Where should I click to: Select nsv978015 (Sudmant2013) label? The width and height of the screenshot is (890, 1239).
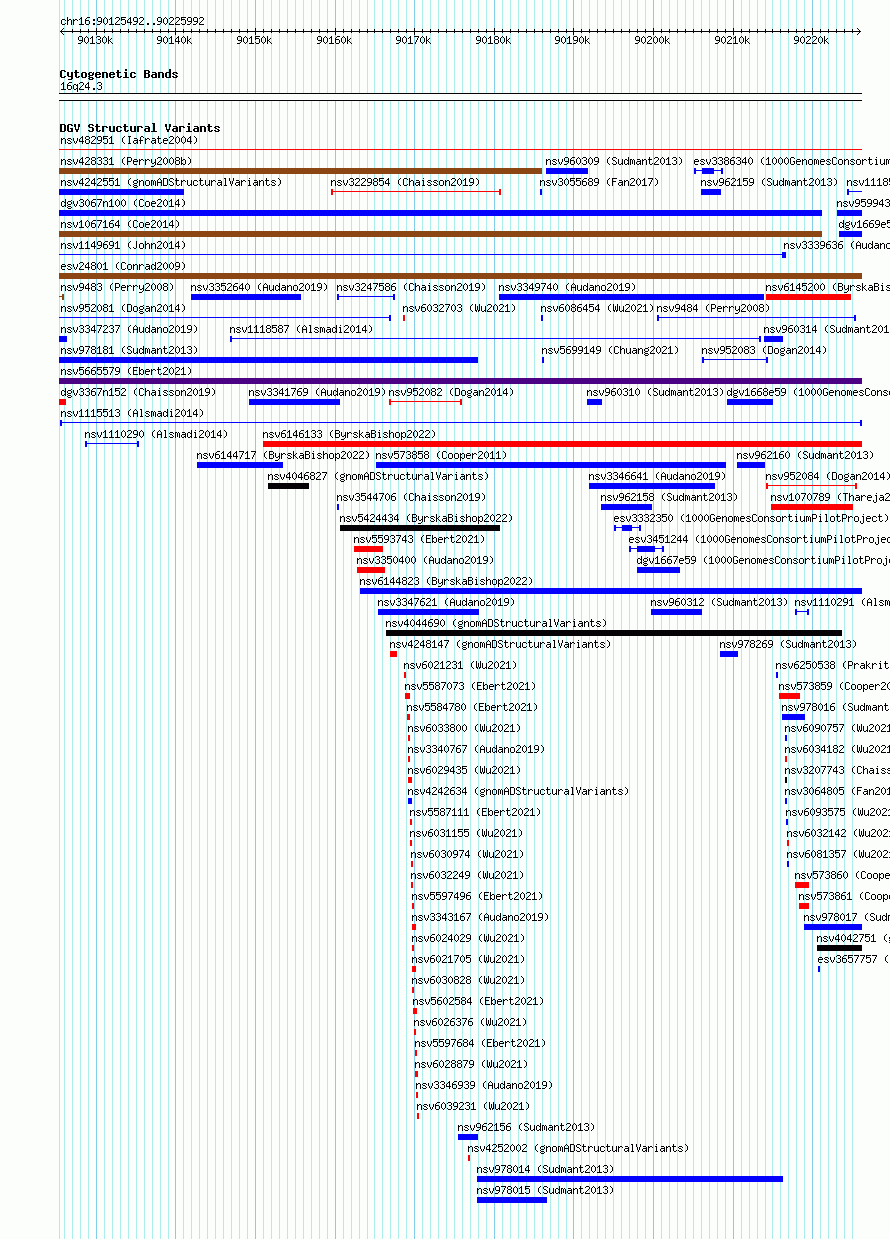(545, 1190)
